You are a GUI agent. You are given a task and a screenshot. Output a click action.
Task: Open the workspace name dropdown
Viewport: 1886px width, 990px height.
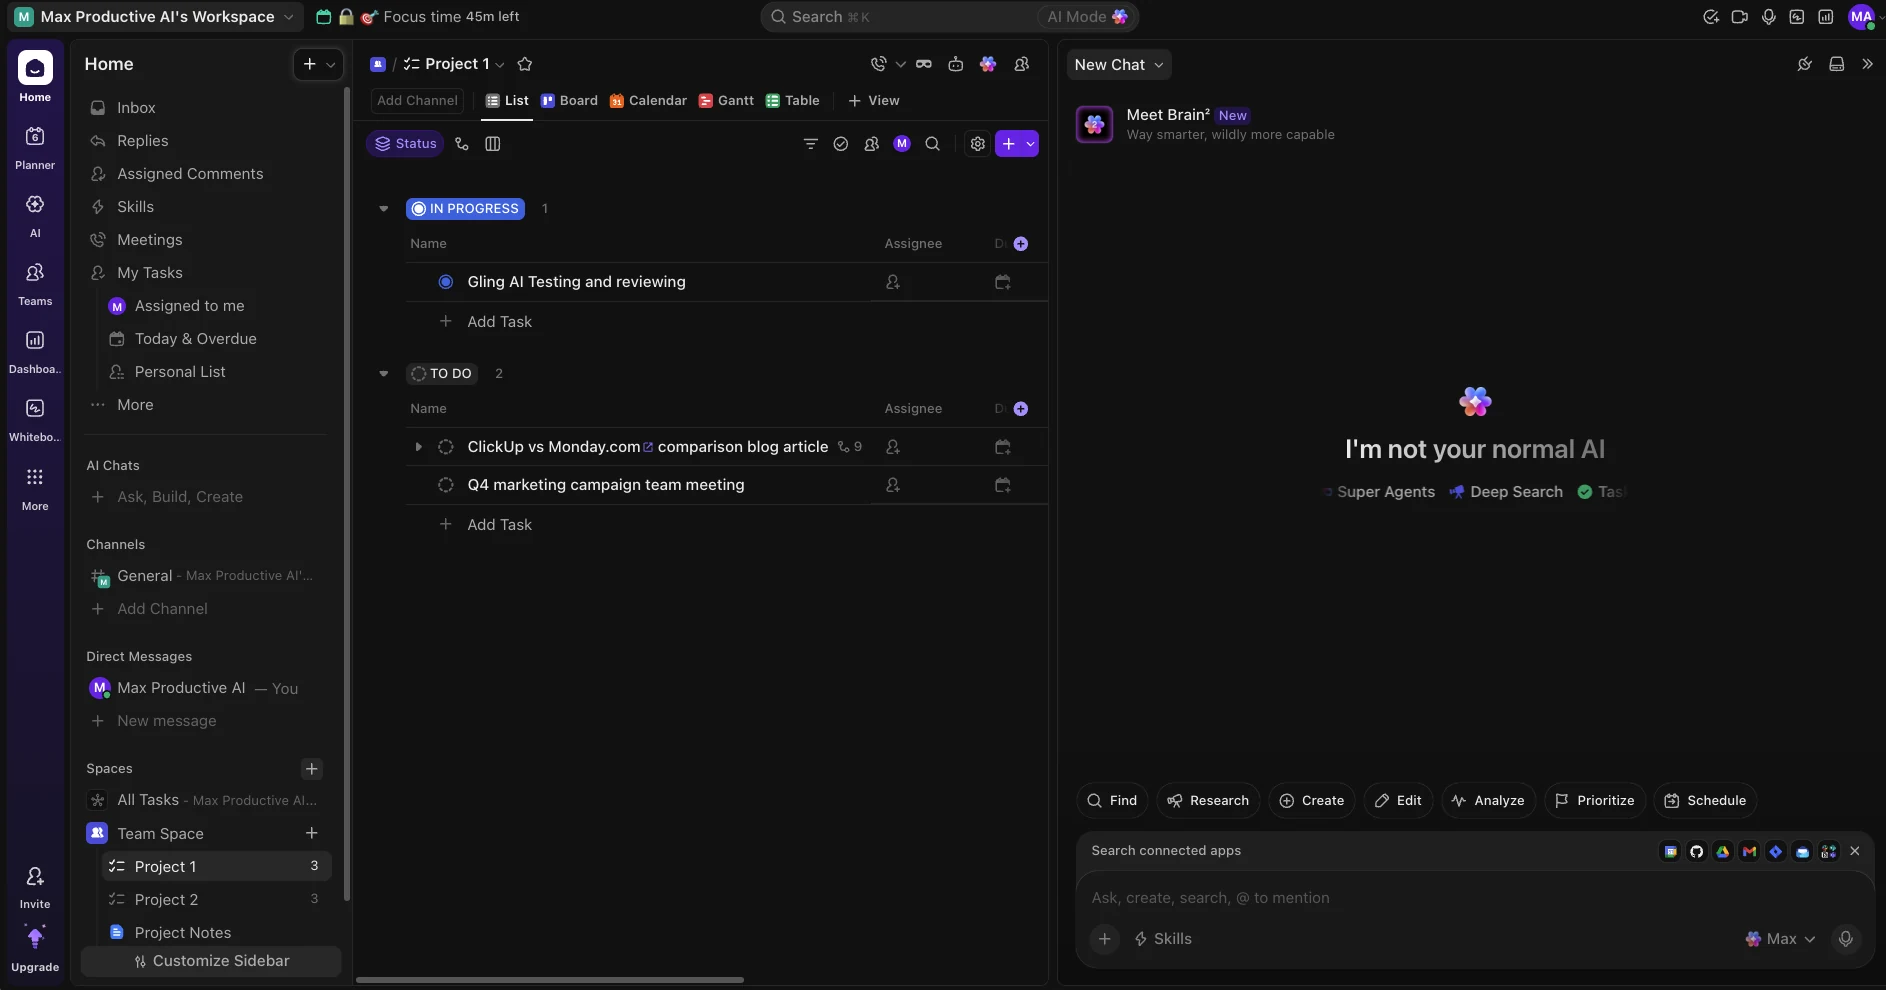155,17
